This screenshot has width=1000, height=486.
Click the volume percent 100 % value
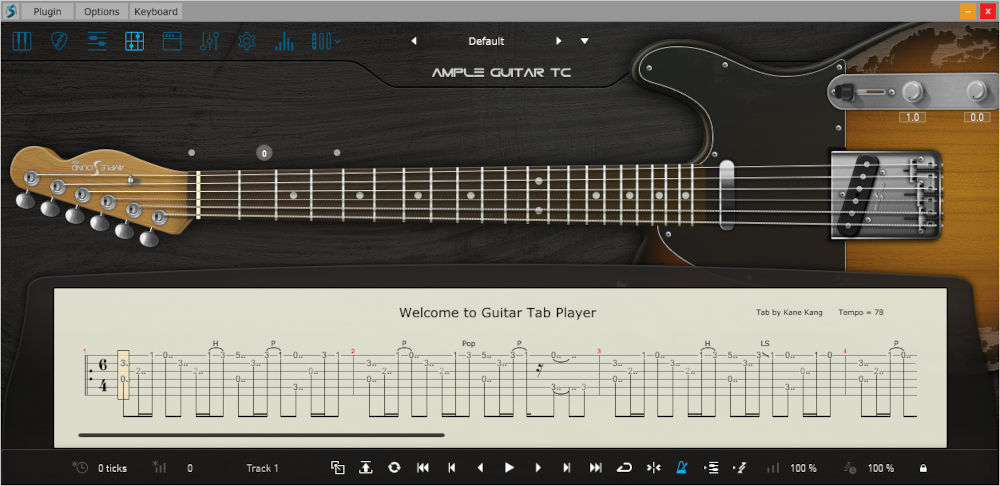click(804, 469)
